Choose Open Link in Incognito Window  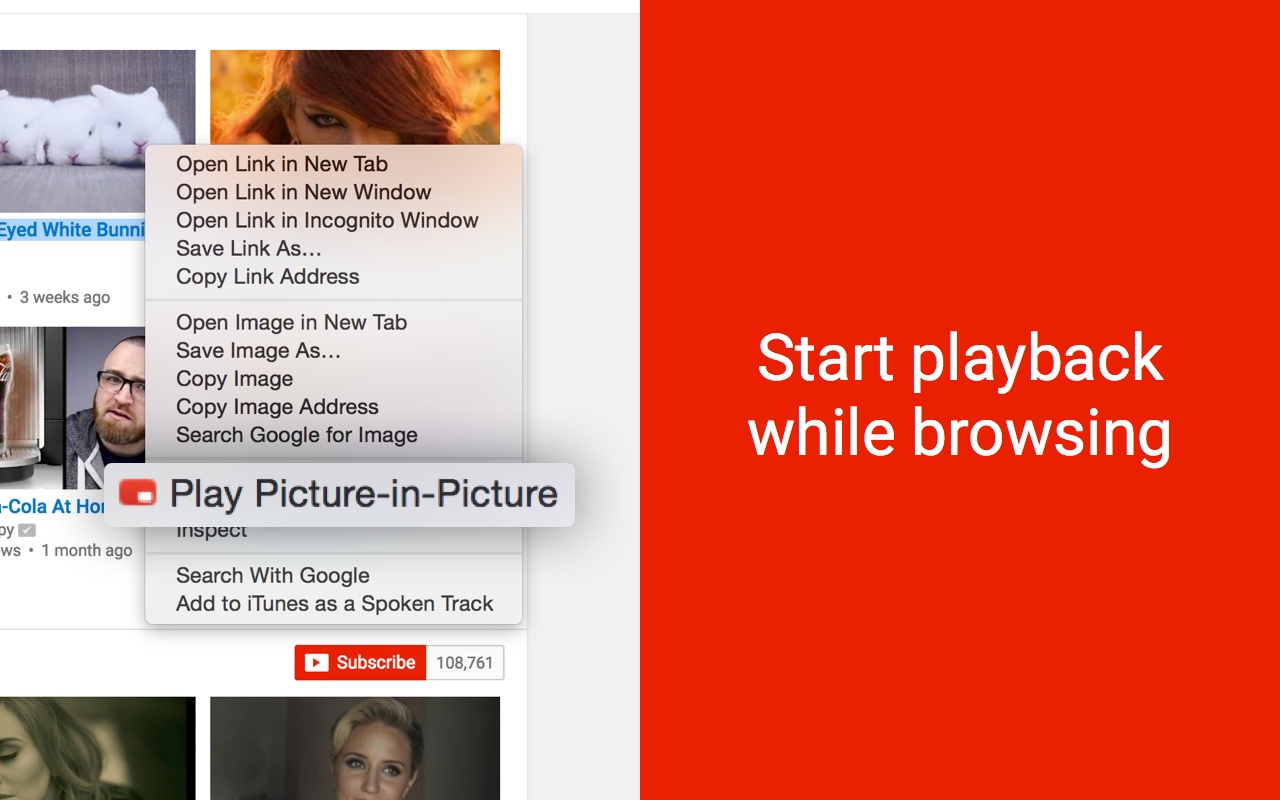(x=327, y=220)
